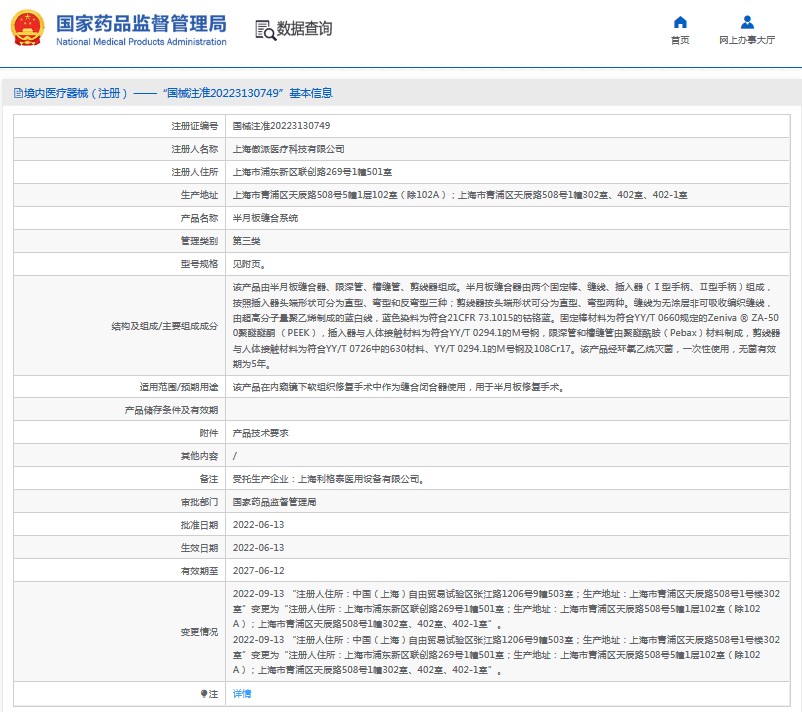The width and height of the screenshot is (802, 712).
Task: Go to 首页 text link
Action: 680,40
